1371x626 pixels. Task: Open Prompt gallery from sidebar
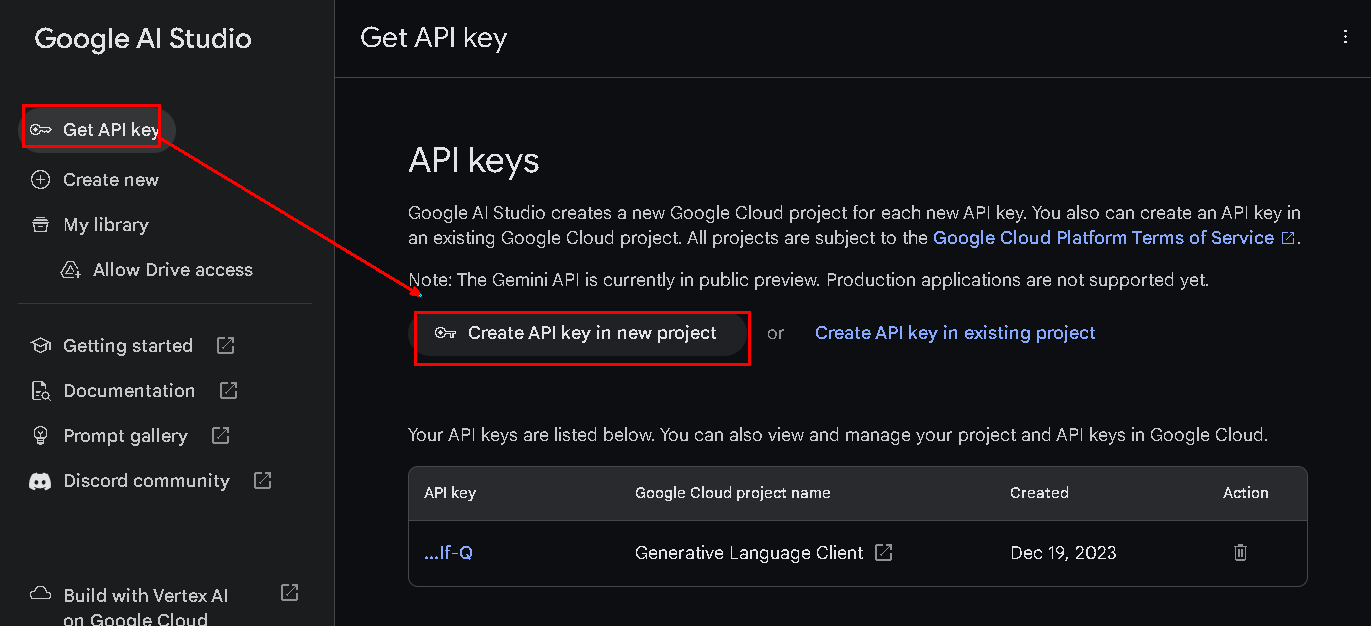(125, 436)
